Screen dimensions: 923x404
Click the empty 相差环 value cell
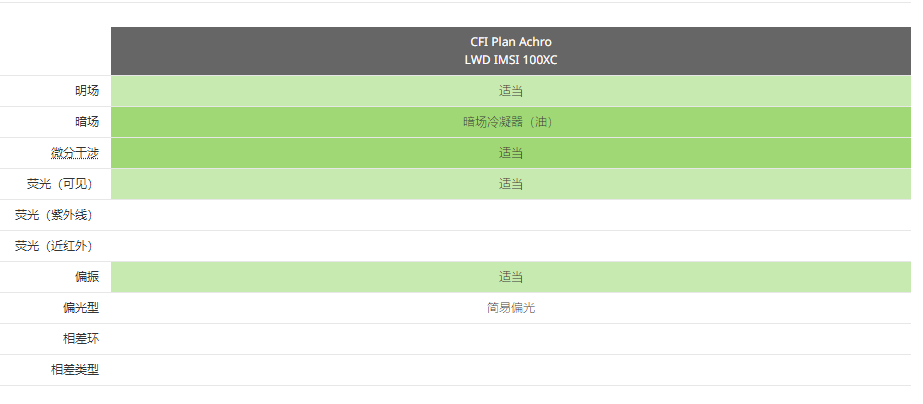pos(511,339)
